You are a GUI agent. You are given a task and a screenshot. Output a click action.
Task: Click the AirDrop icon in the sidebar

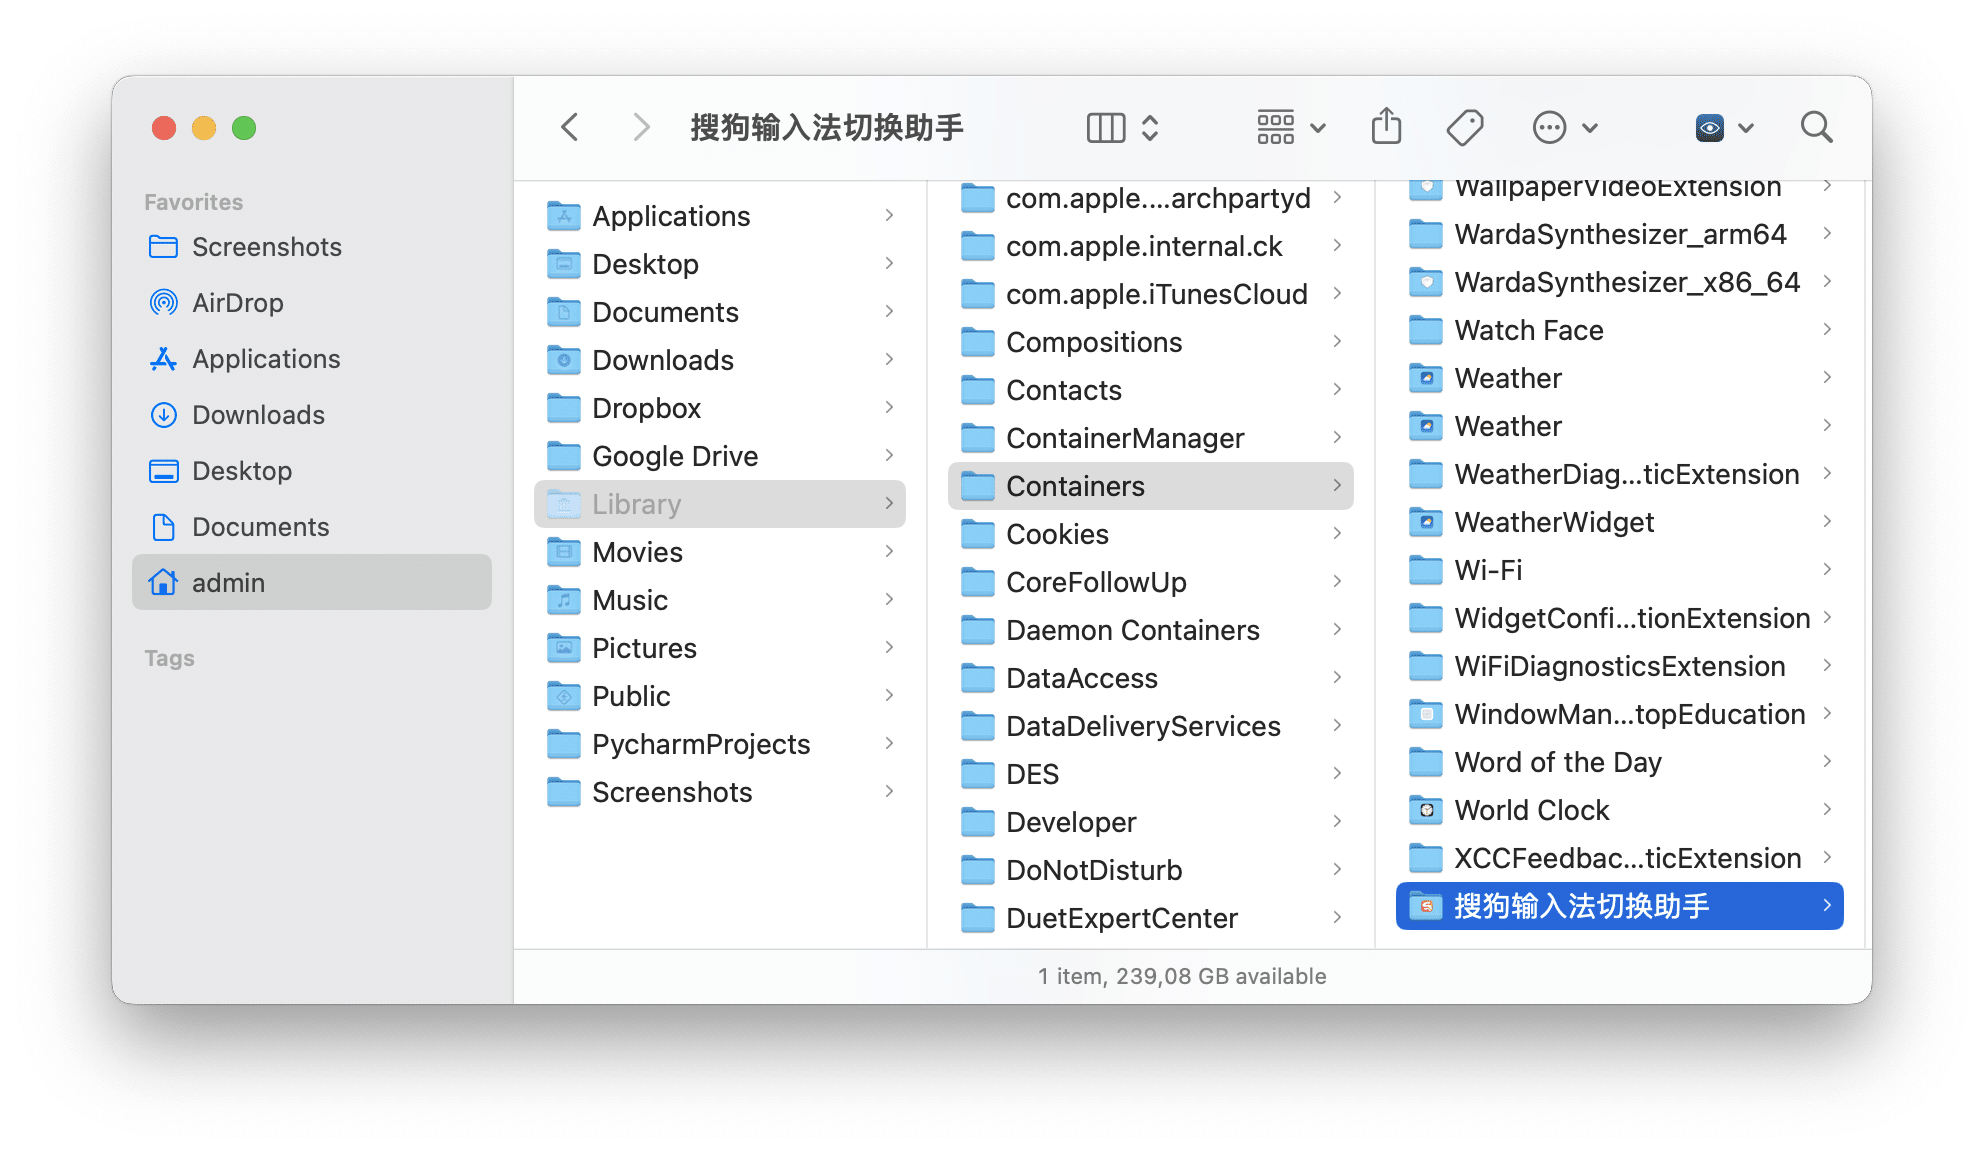(x=163, y=302)
